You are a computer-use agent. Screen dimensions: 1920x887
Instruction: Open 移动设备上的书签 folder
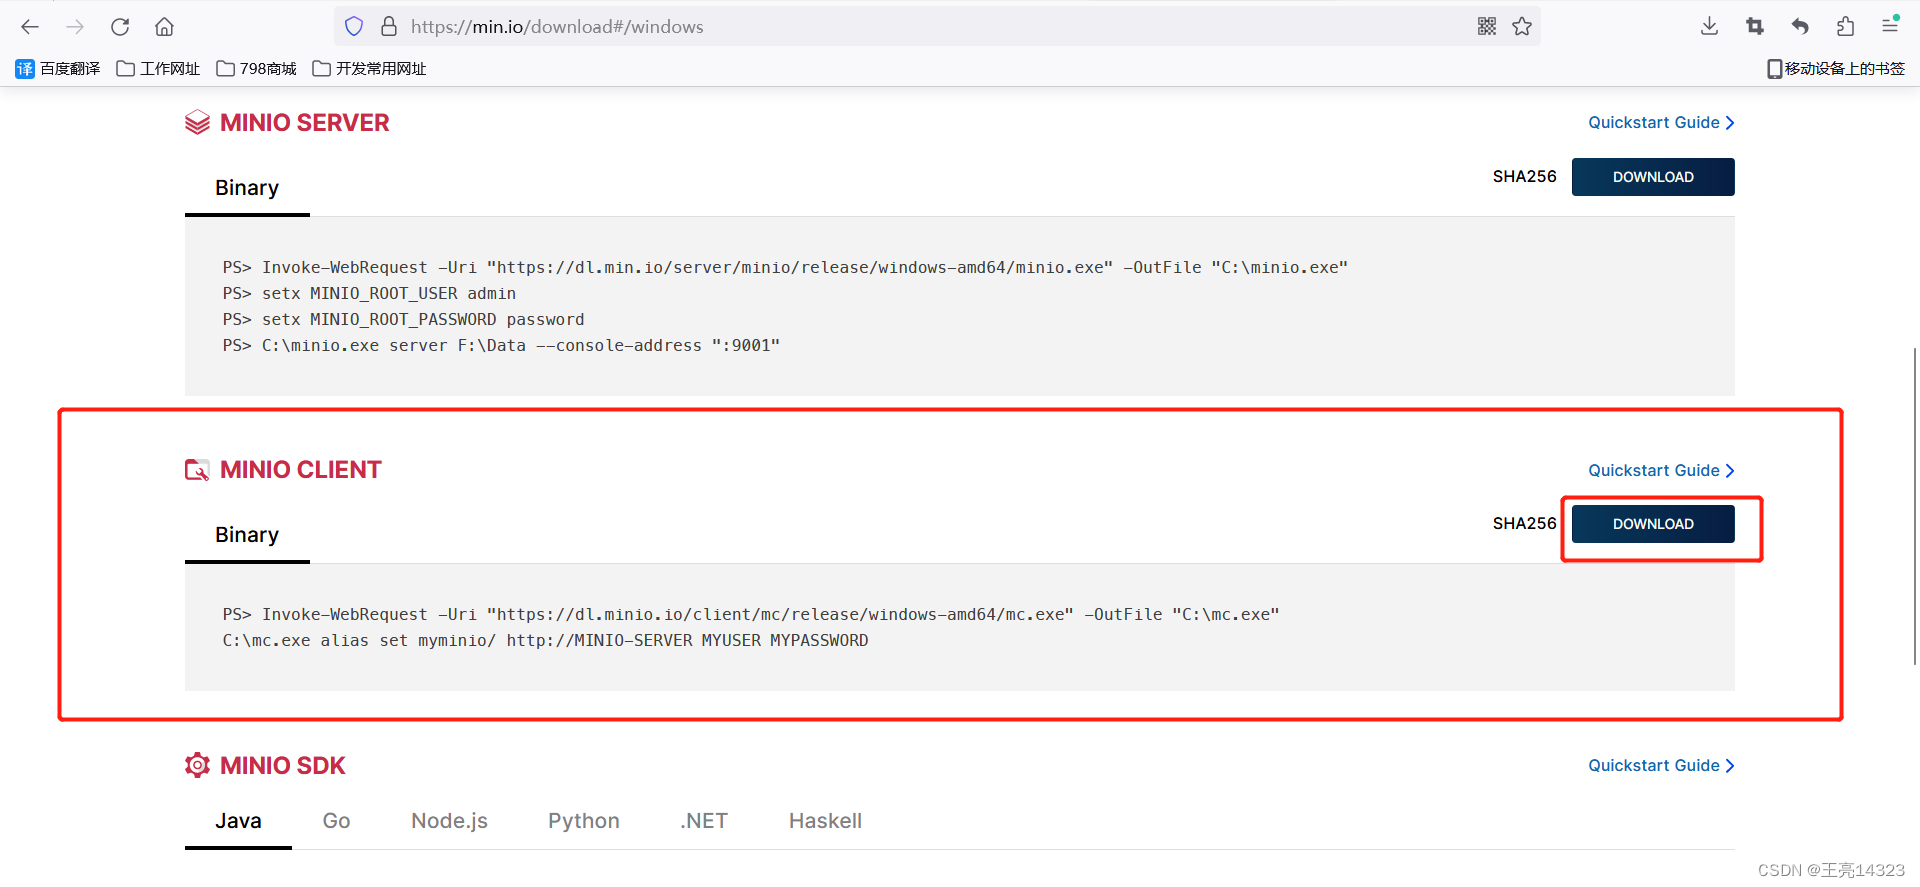1836,69
